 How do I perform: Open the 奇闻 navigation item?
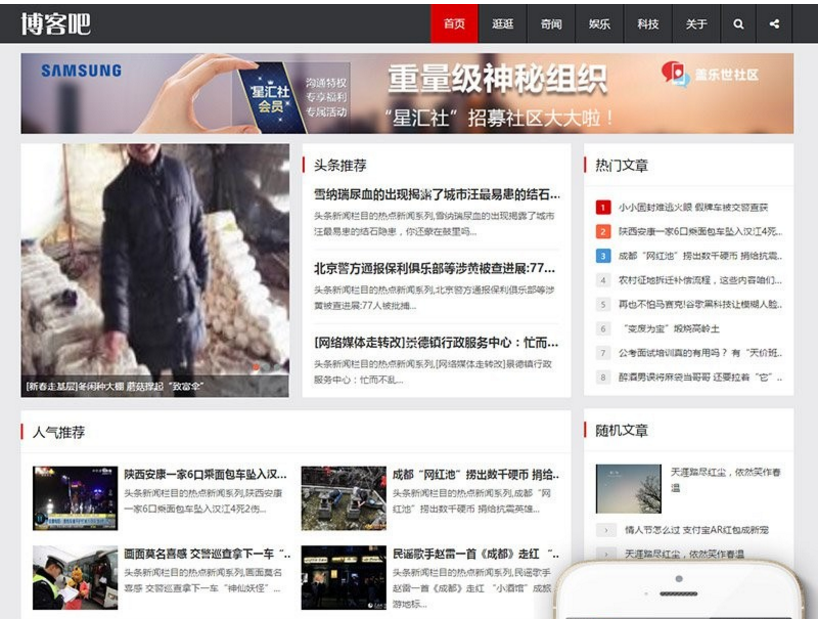click(x=551, y=24)
